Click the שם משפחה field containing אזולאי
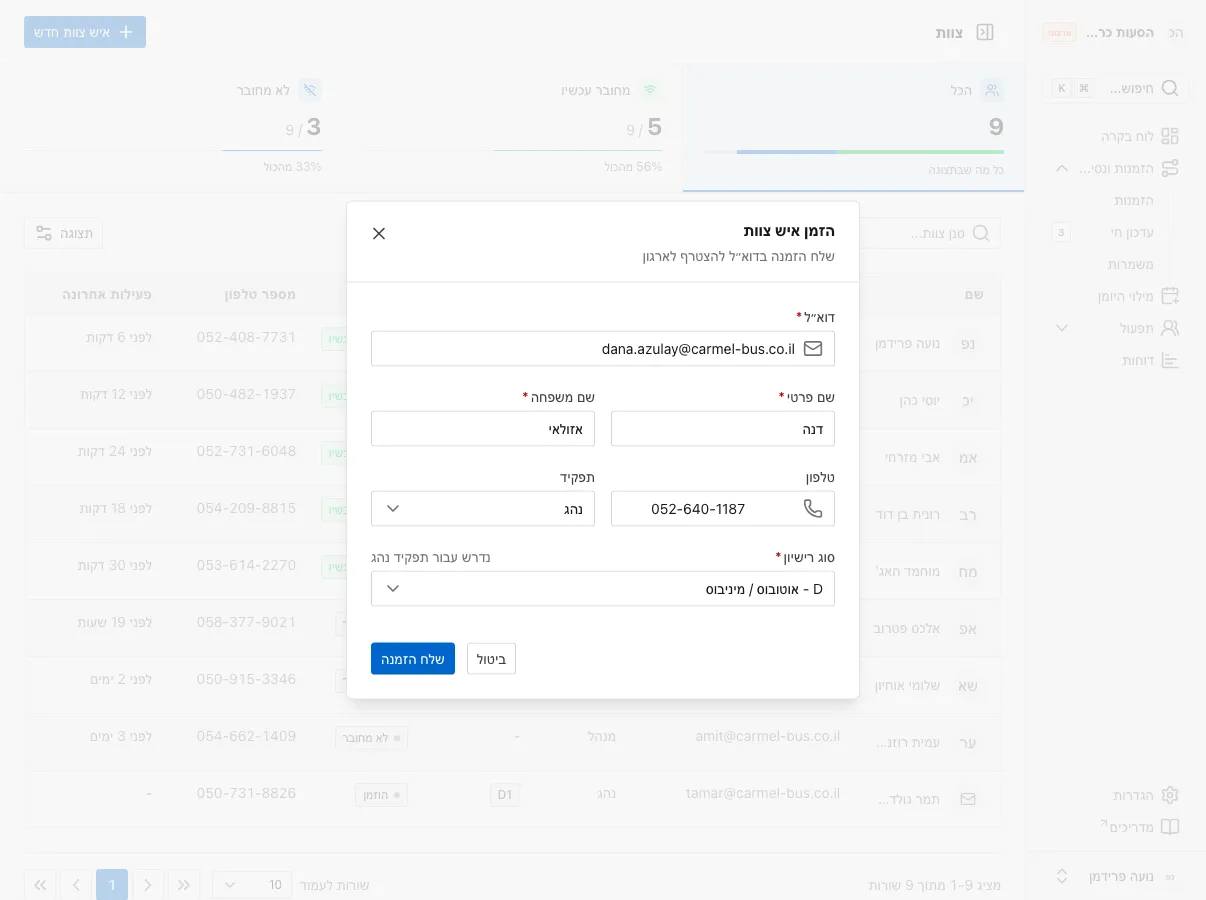Screen dimensions: 1206x900 pyautogui.click(x=483, y=429)
